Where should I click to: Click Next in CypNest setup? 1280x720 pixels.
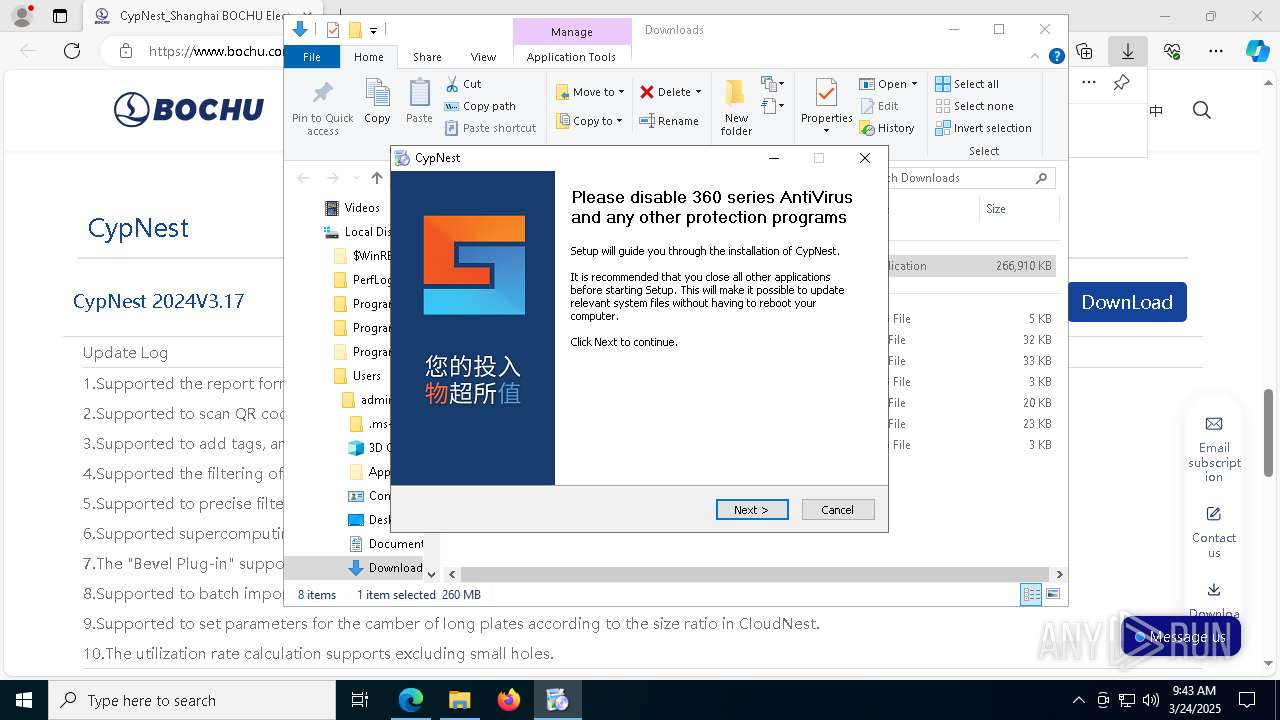(752, 510)
